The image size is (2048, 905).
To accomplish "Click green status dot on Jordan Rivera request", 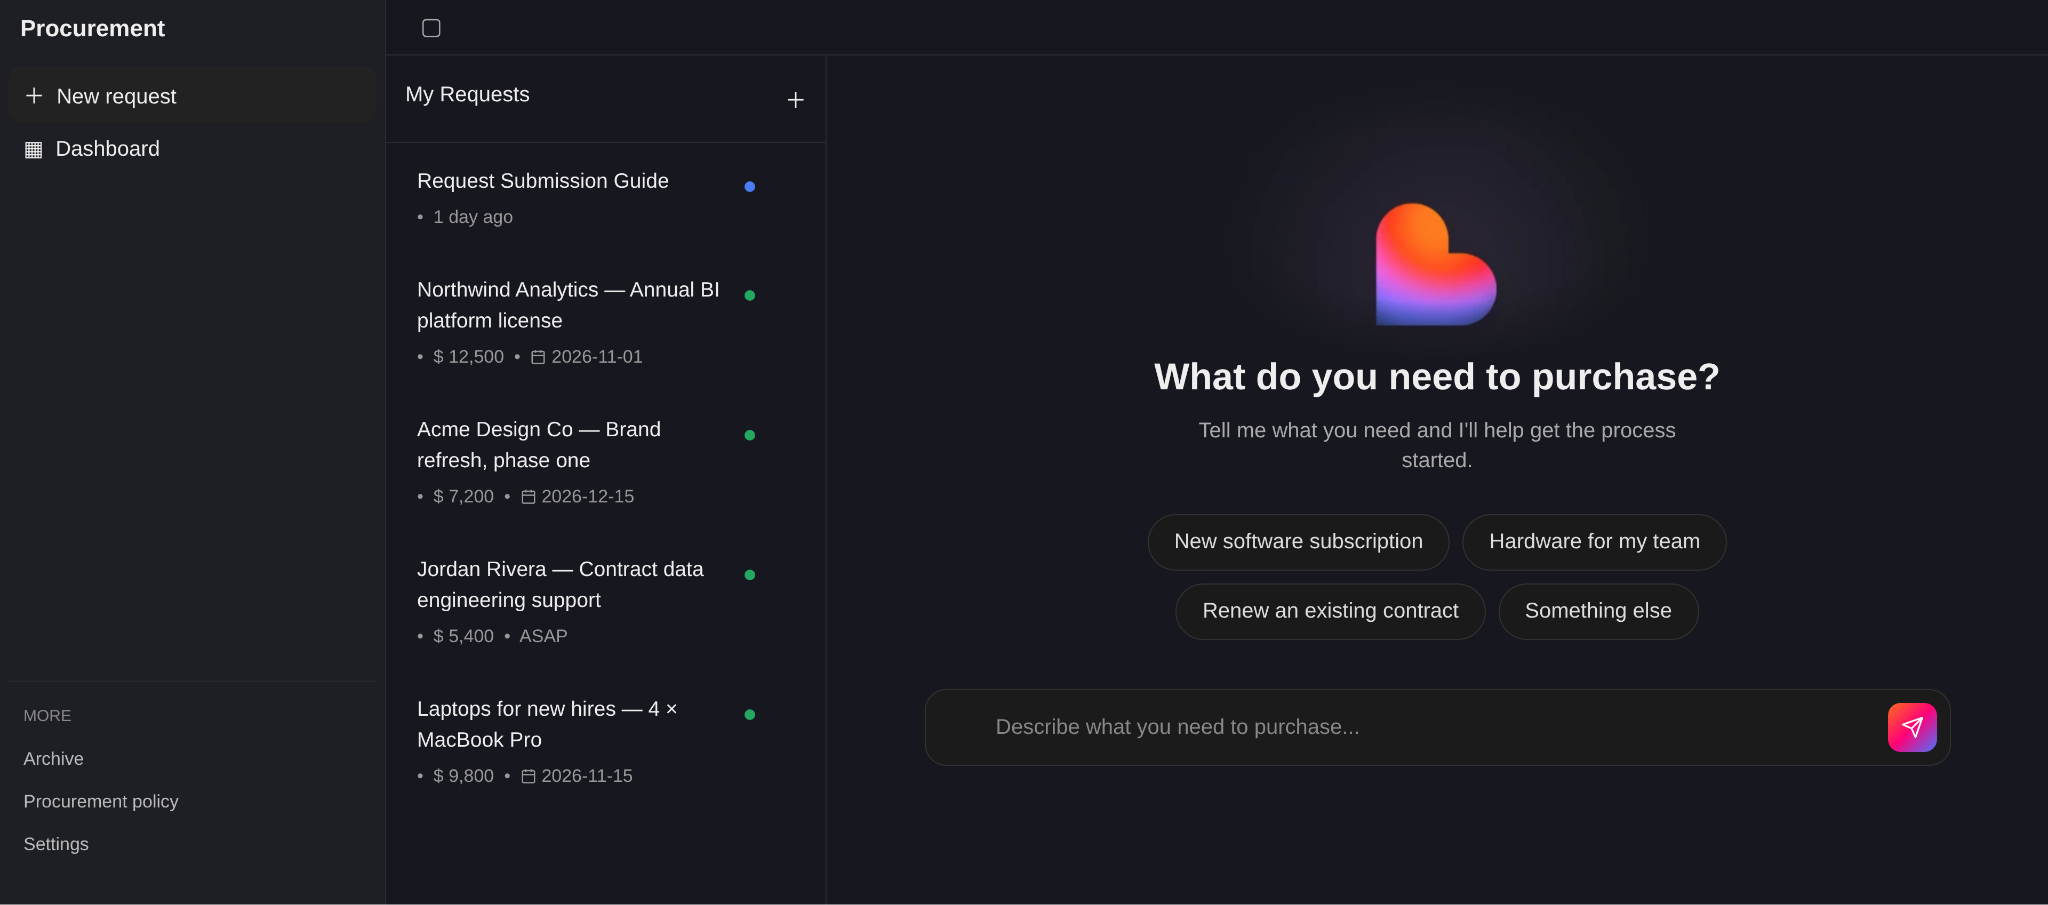I will pos(749,575).
